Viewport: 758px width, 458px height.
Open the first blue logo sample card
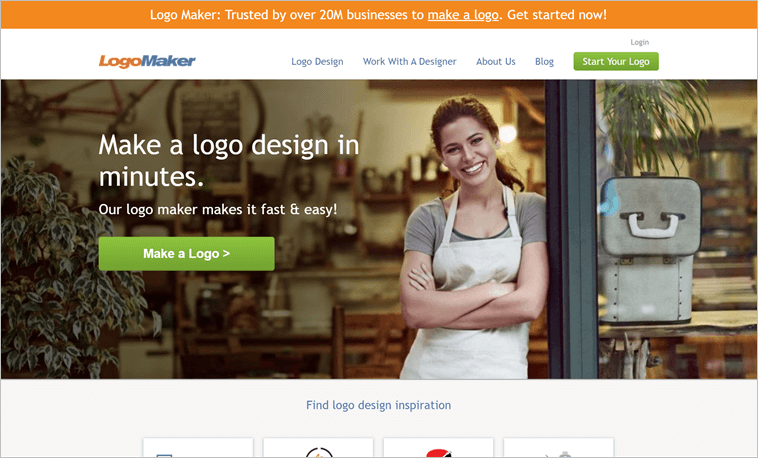tap(198, 448)
